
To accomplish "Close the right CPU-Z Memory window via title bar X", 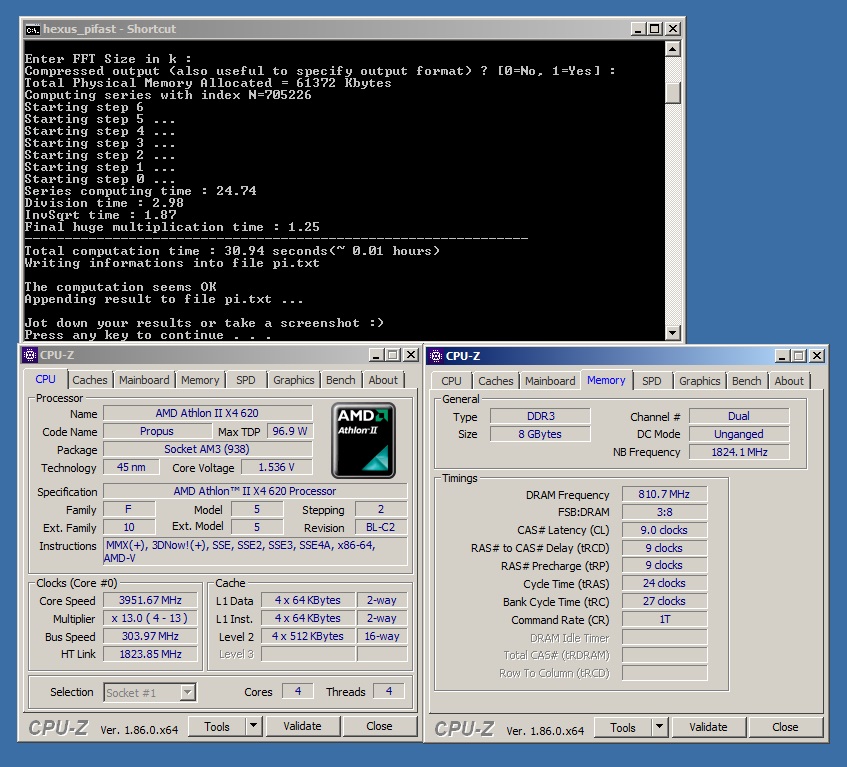I will point(817,356).
